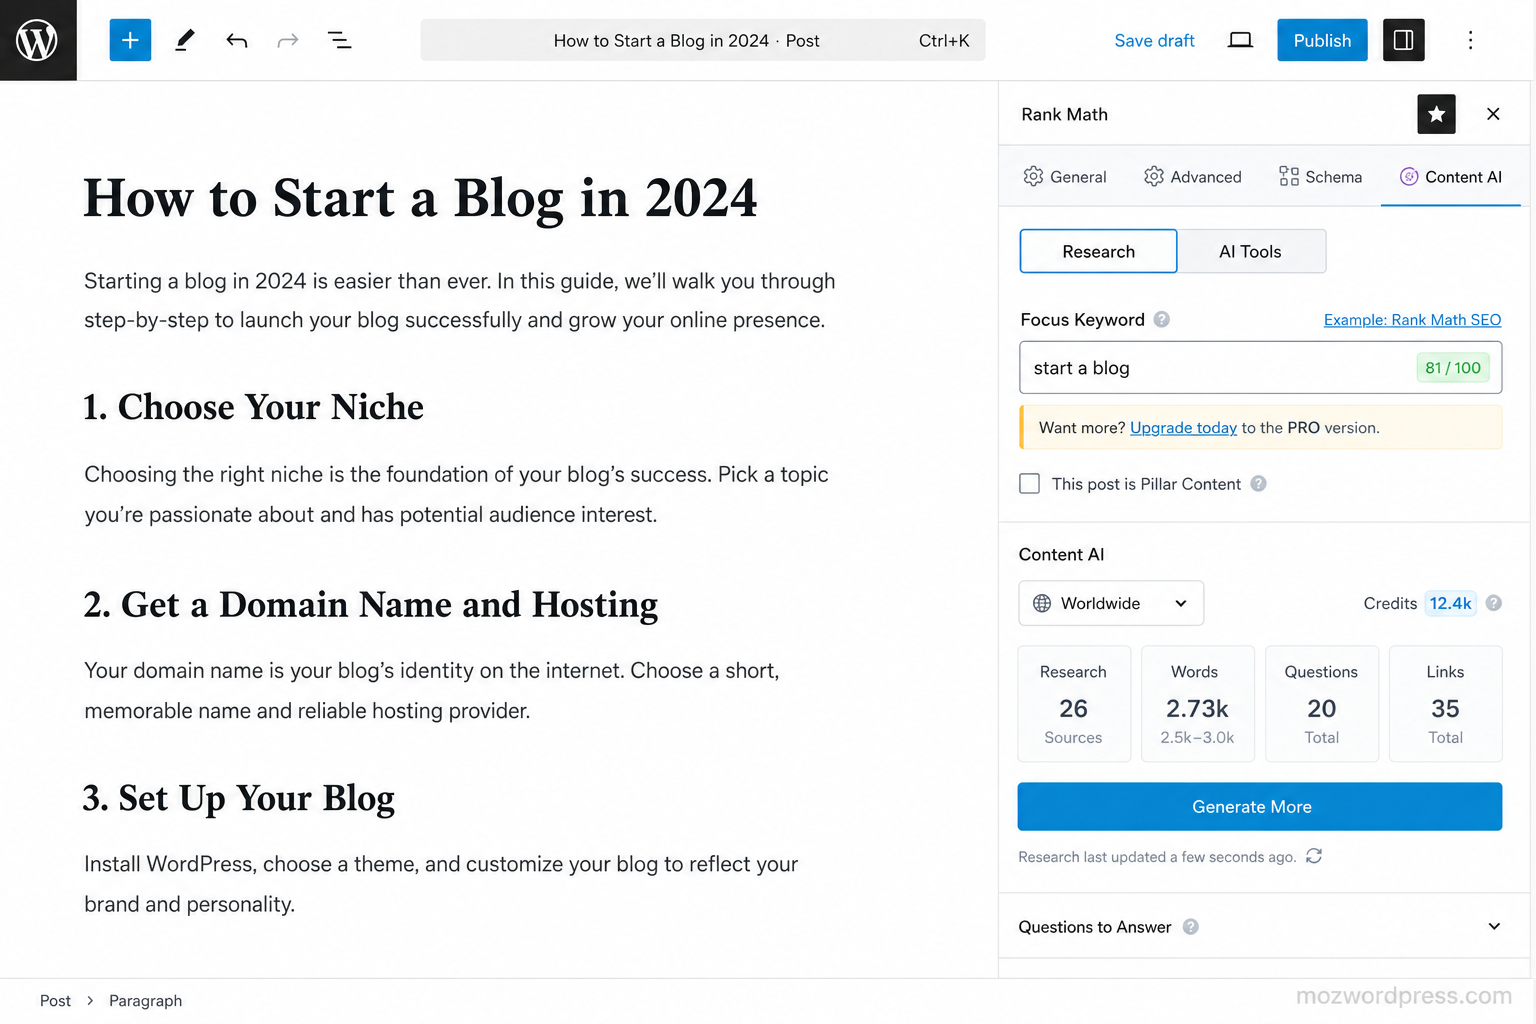Preview post with the laptop view icon
This screenshot has width=1536, height=1024.
click(1240, 40)
